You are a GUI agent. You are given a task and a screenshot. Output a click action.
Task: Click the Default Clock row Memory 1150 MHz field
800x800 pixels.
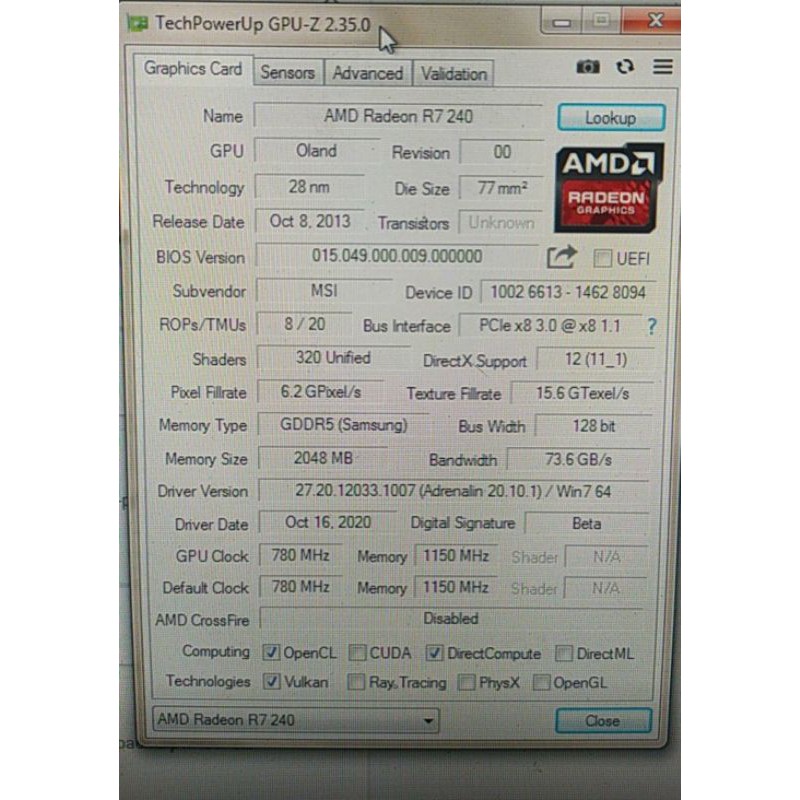pos(456,587)
